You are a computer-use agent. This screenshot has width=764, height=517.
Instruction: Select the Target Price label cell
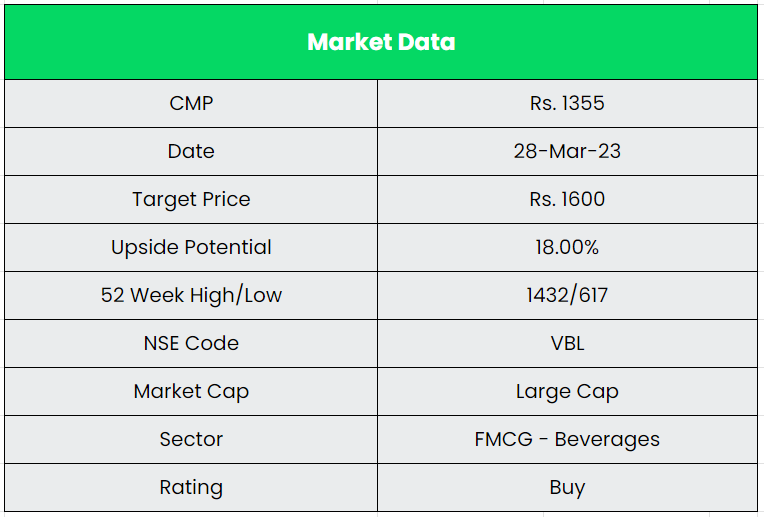[191, 199]
